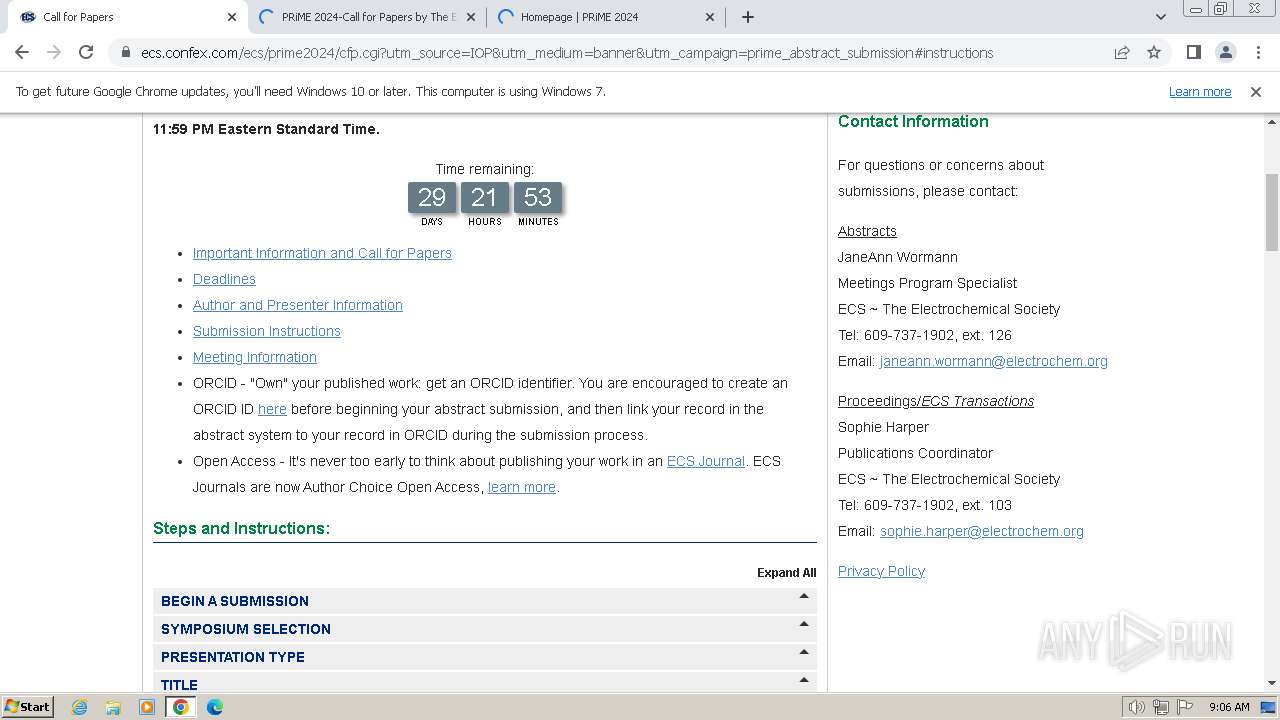Close the Homepage | PRiME 2024 tab
Screen dimensions: 1280x720
710,17
